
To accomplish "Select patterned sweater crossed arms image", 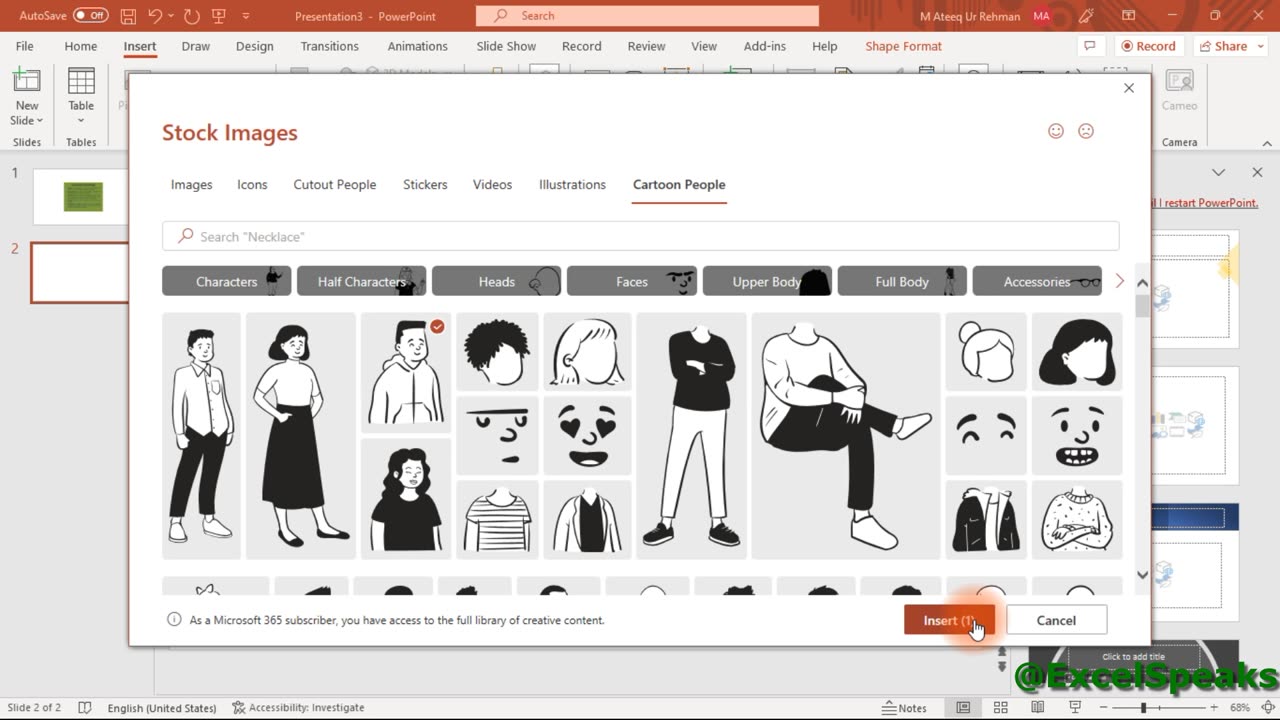I will (x=1077, y=519).
